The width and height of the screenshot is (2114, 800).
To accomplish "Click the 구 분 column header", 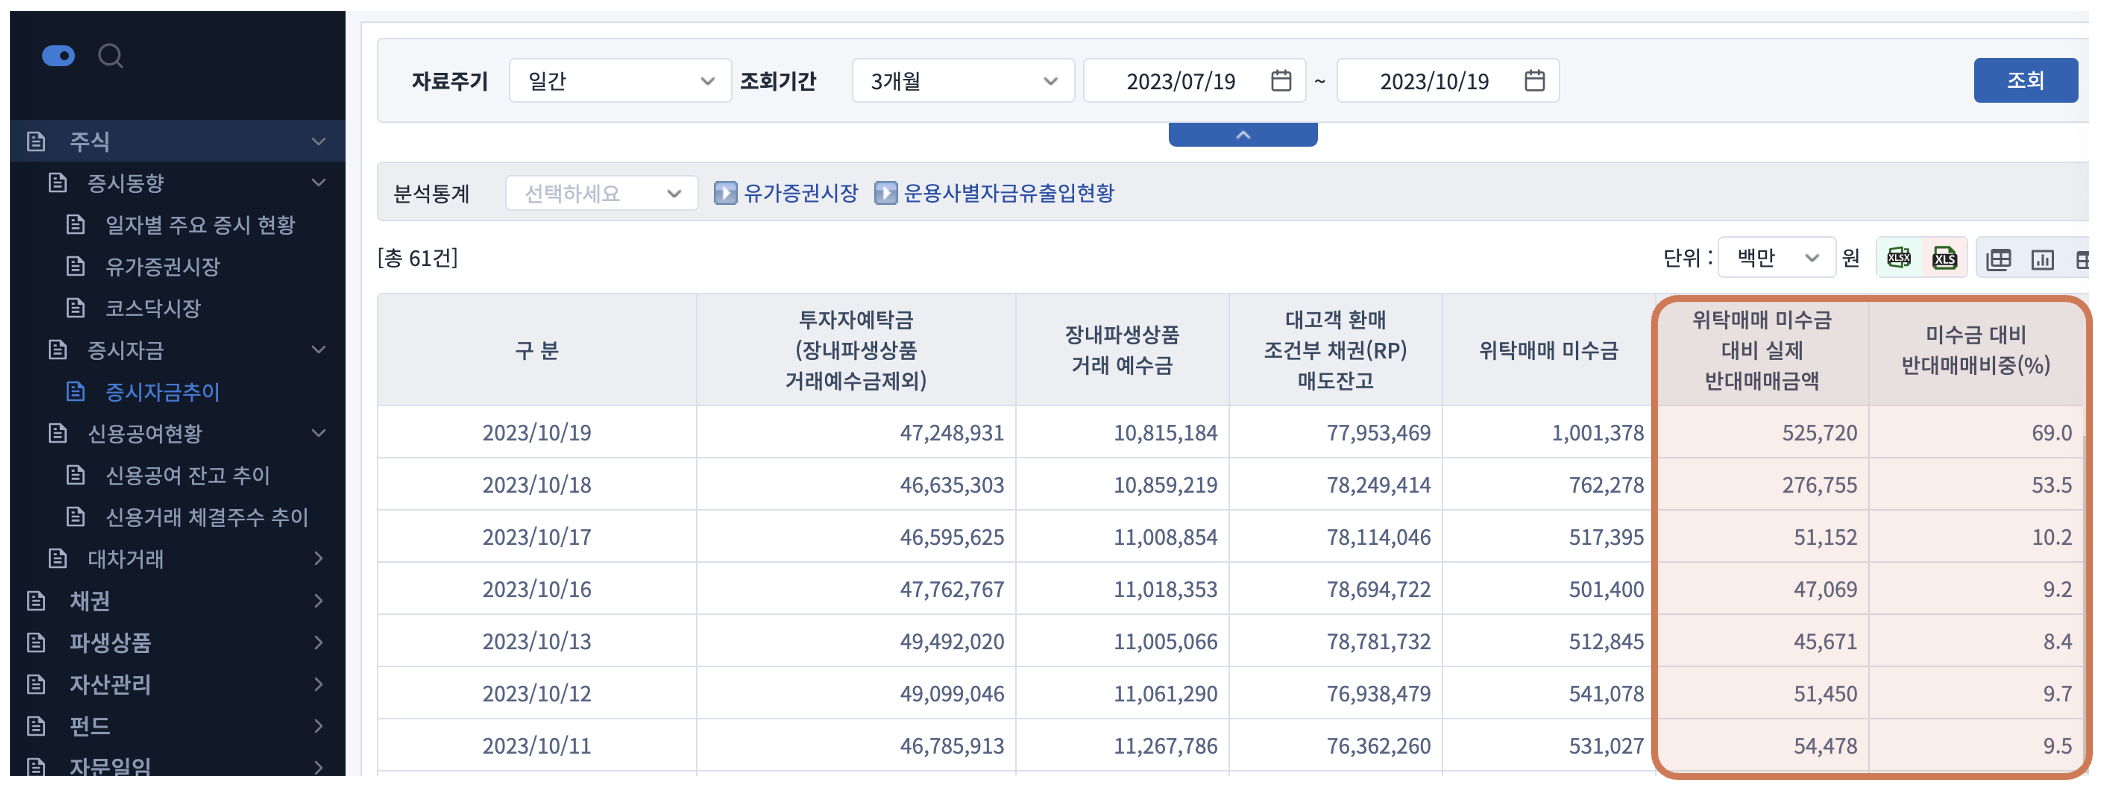I will coord(537,350).
